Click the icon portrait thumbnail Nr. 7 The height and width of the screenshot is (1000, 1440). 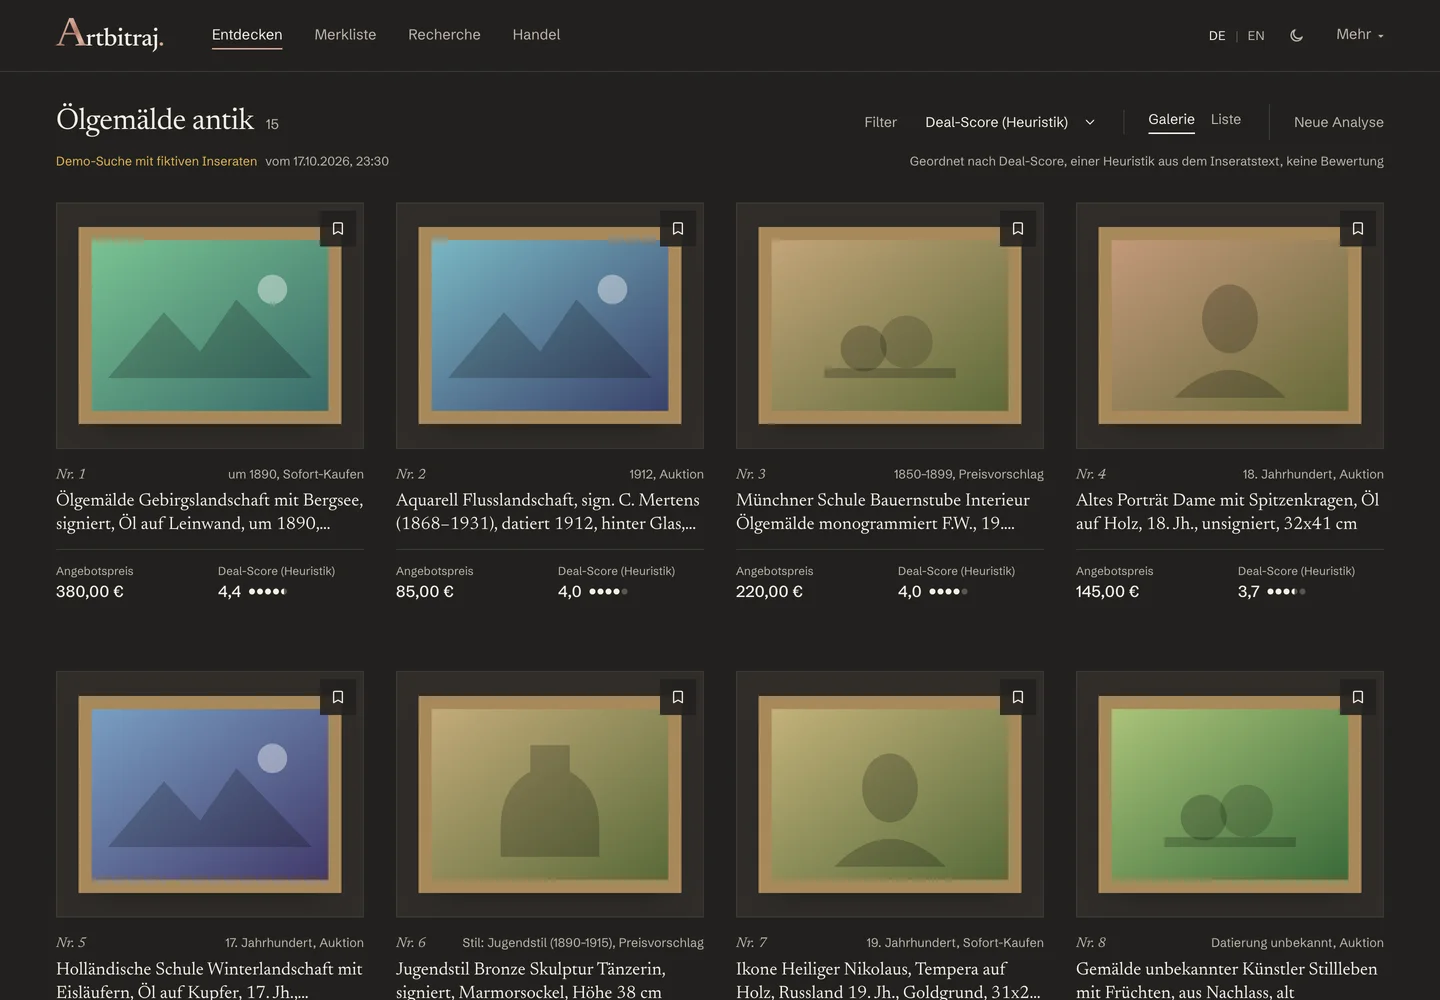[x=890, y=794]
